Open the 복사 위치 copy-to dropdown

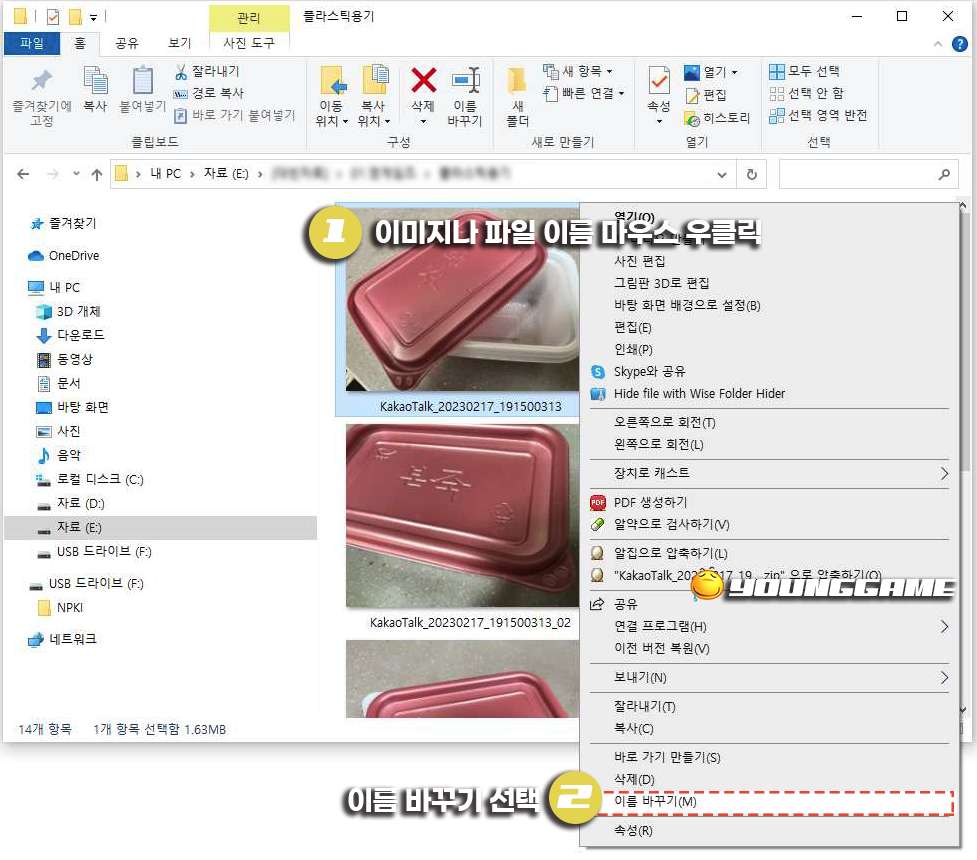tap(374, 97)
